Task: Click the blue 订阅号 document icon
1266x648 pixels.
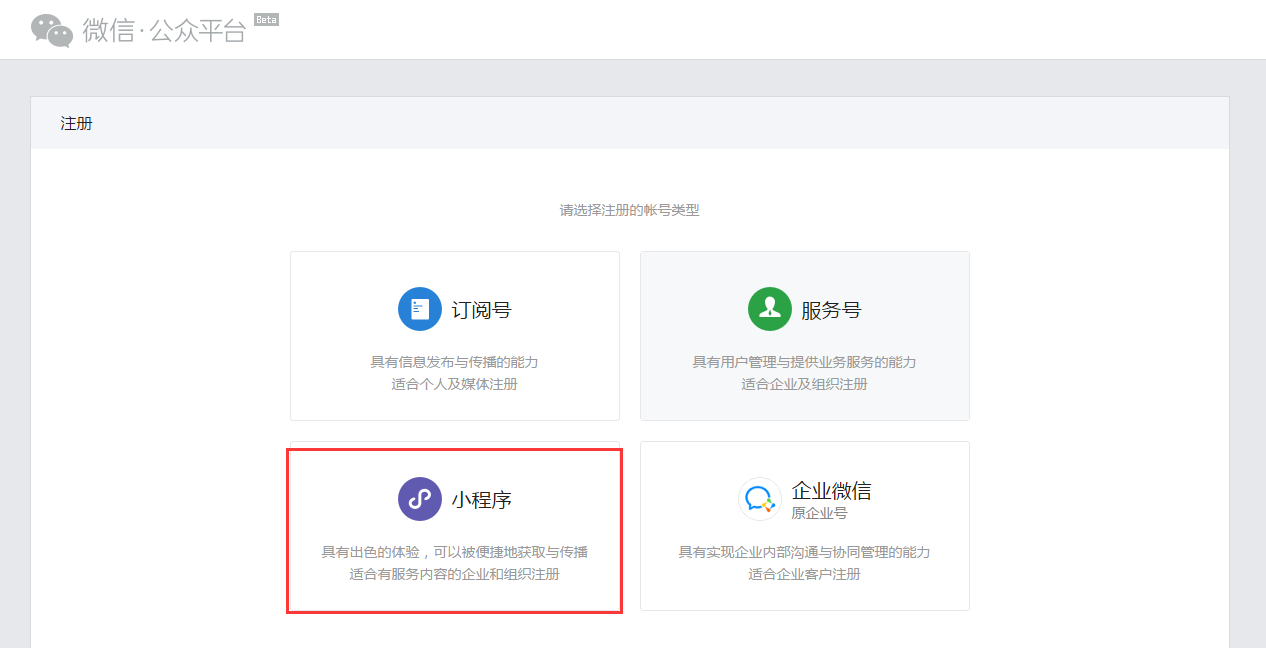Action: click(420, 309)
